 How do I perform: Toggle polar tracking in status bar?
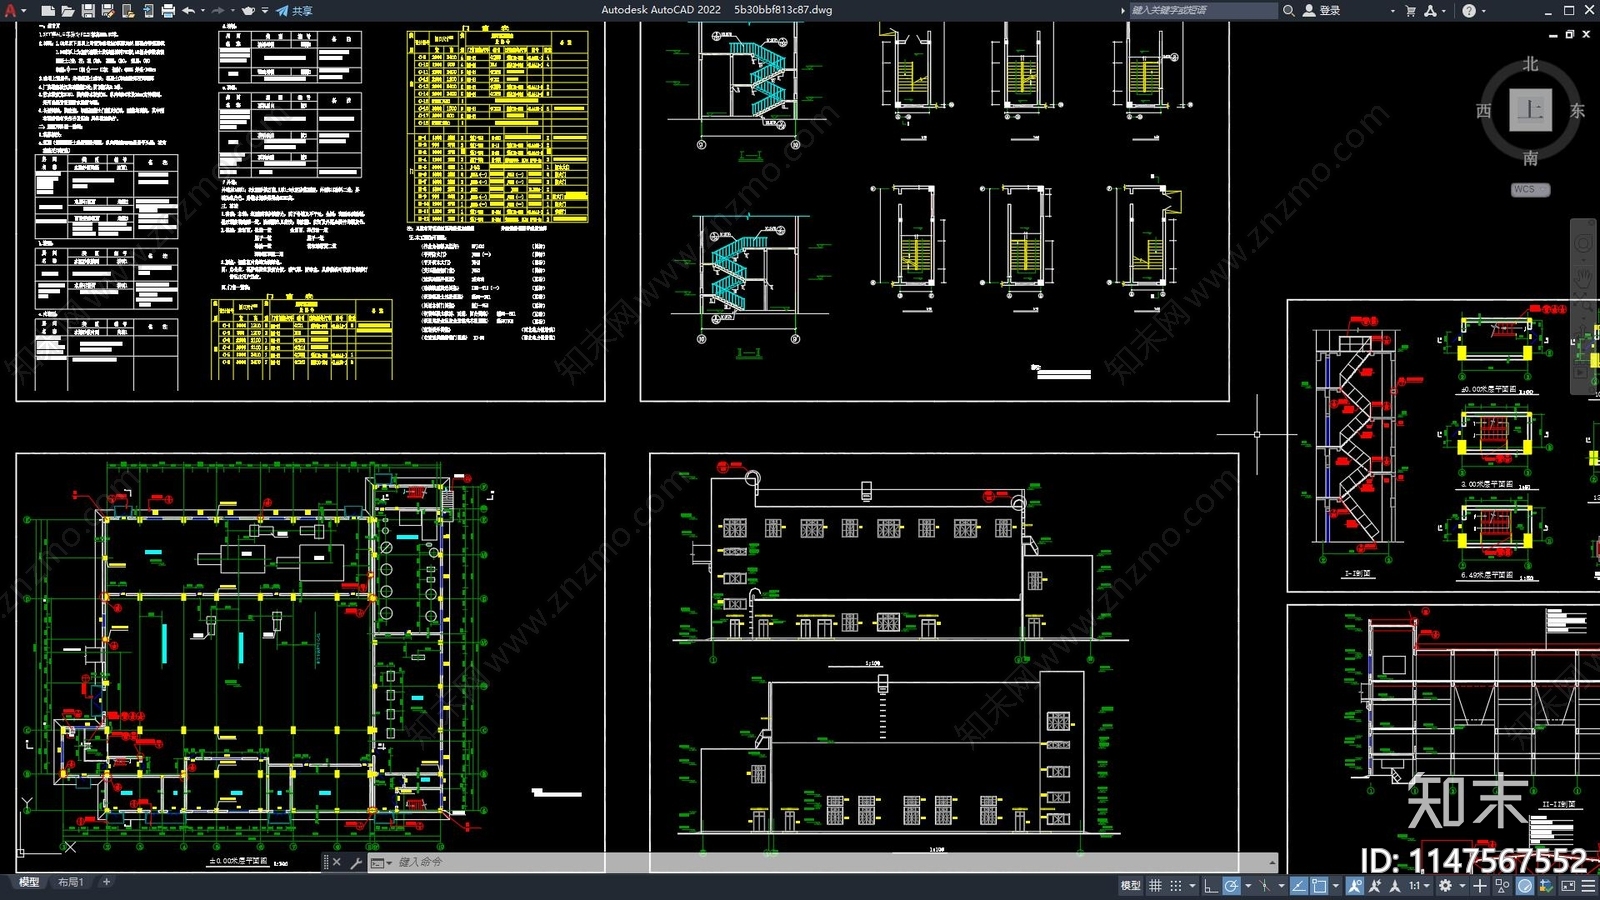[1231, 886]
